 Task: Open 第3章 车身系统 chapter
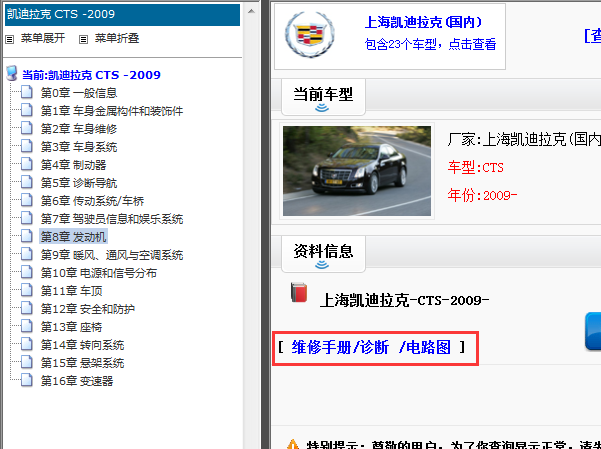pyautogui.click(x=79, y=147)
